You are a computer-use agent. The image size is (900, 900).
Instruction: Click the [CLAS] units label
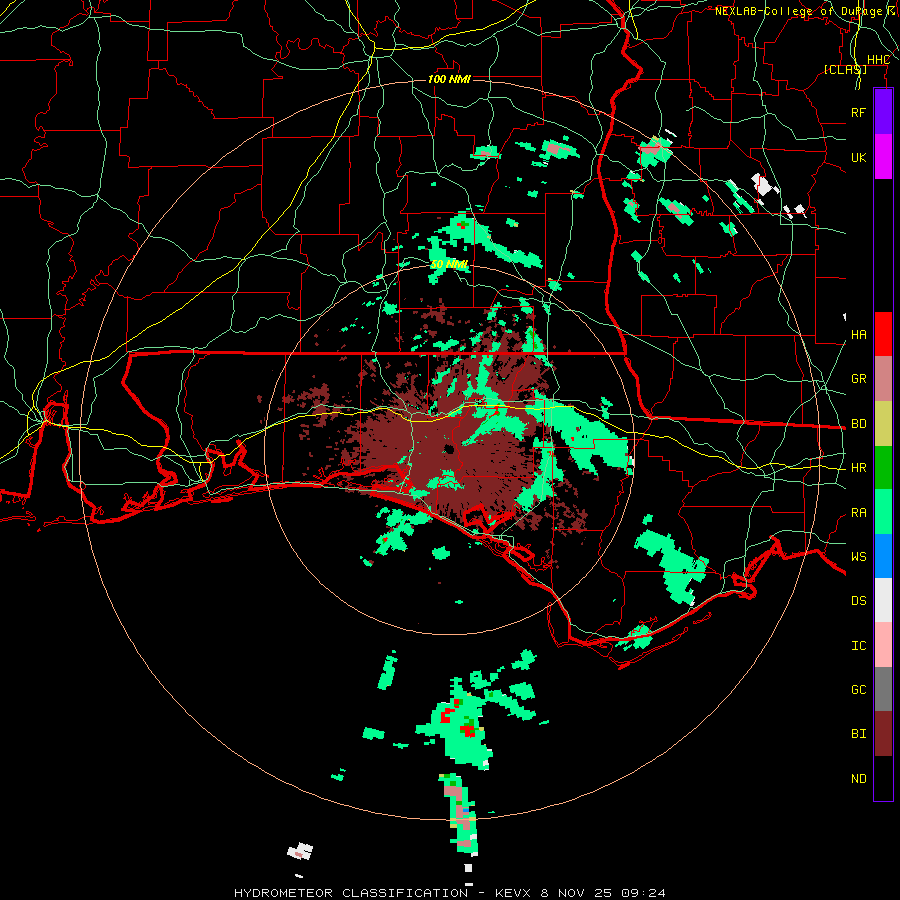pos(845,69)
